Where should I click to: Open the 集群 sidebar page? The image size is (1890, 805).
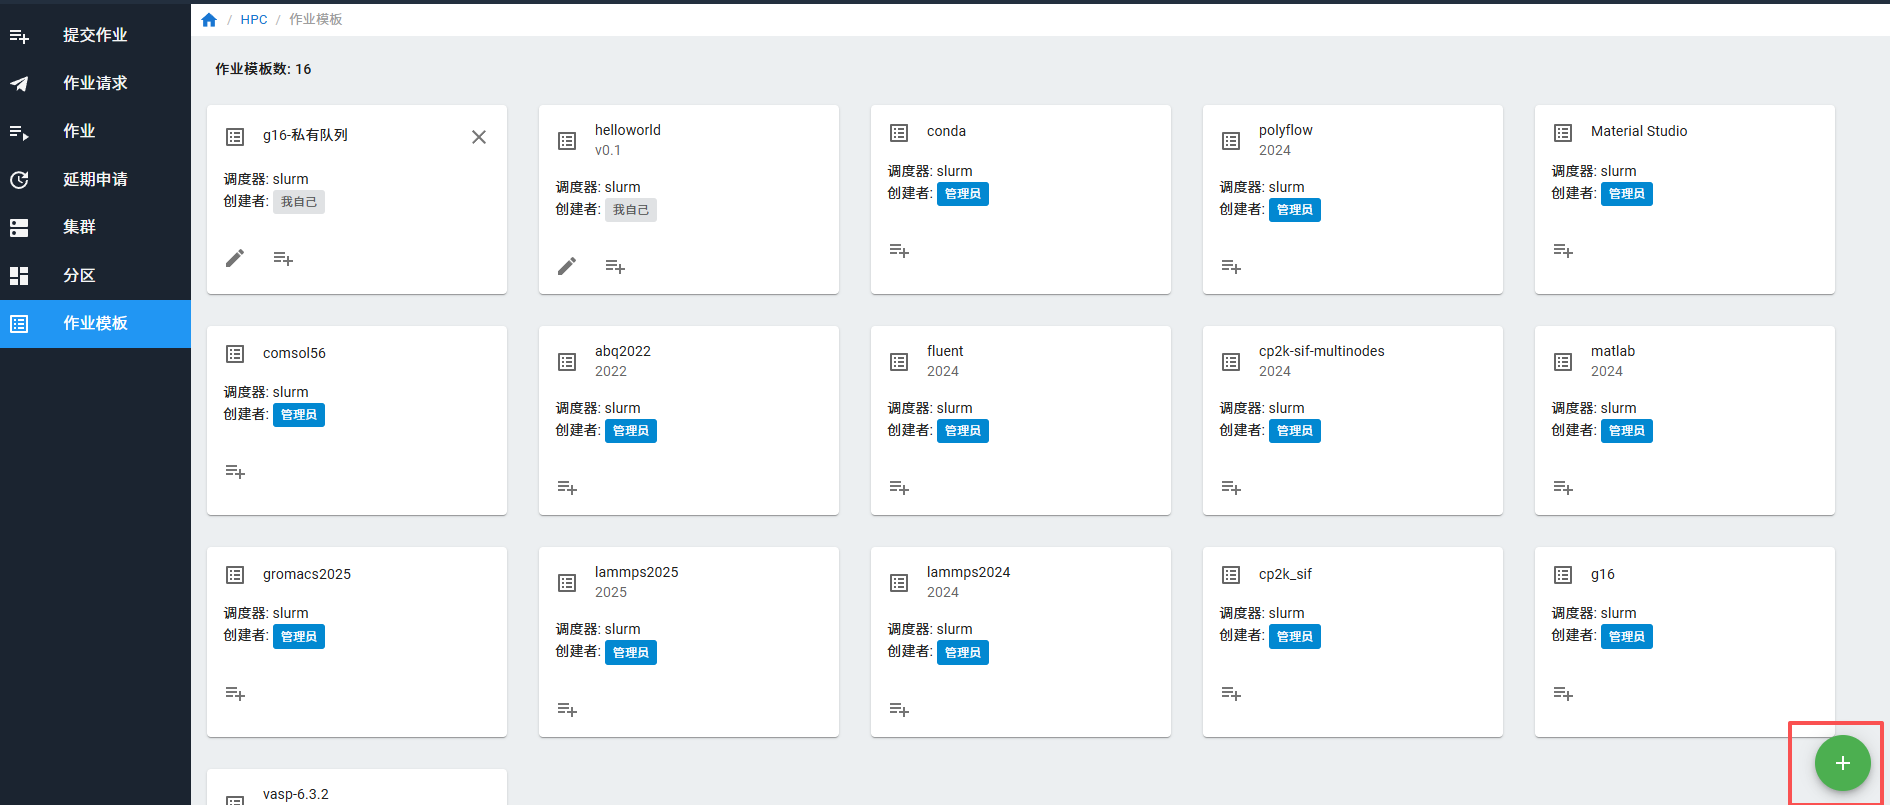(x=79, y=228)
